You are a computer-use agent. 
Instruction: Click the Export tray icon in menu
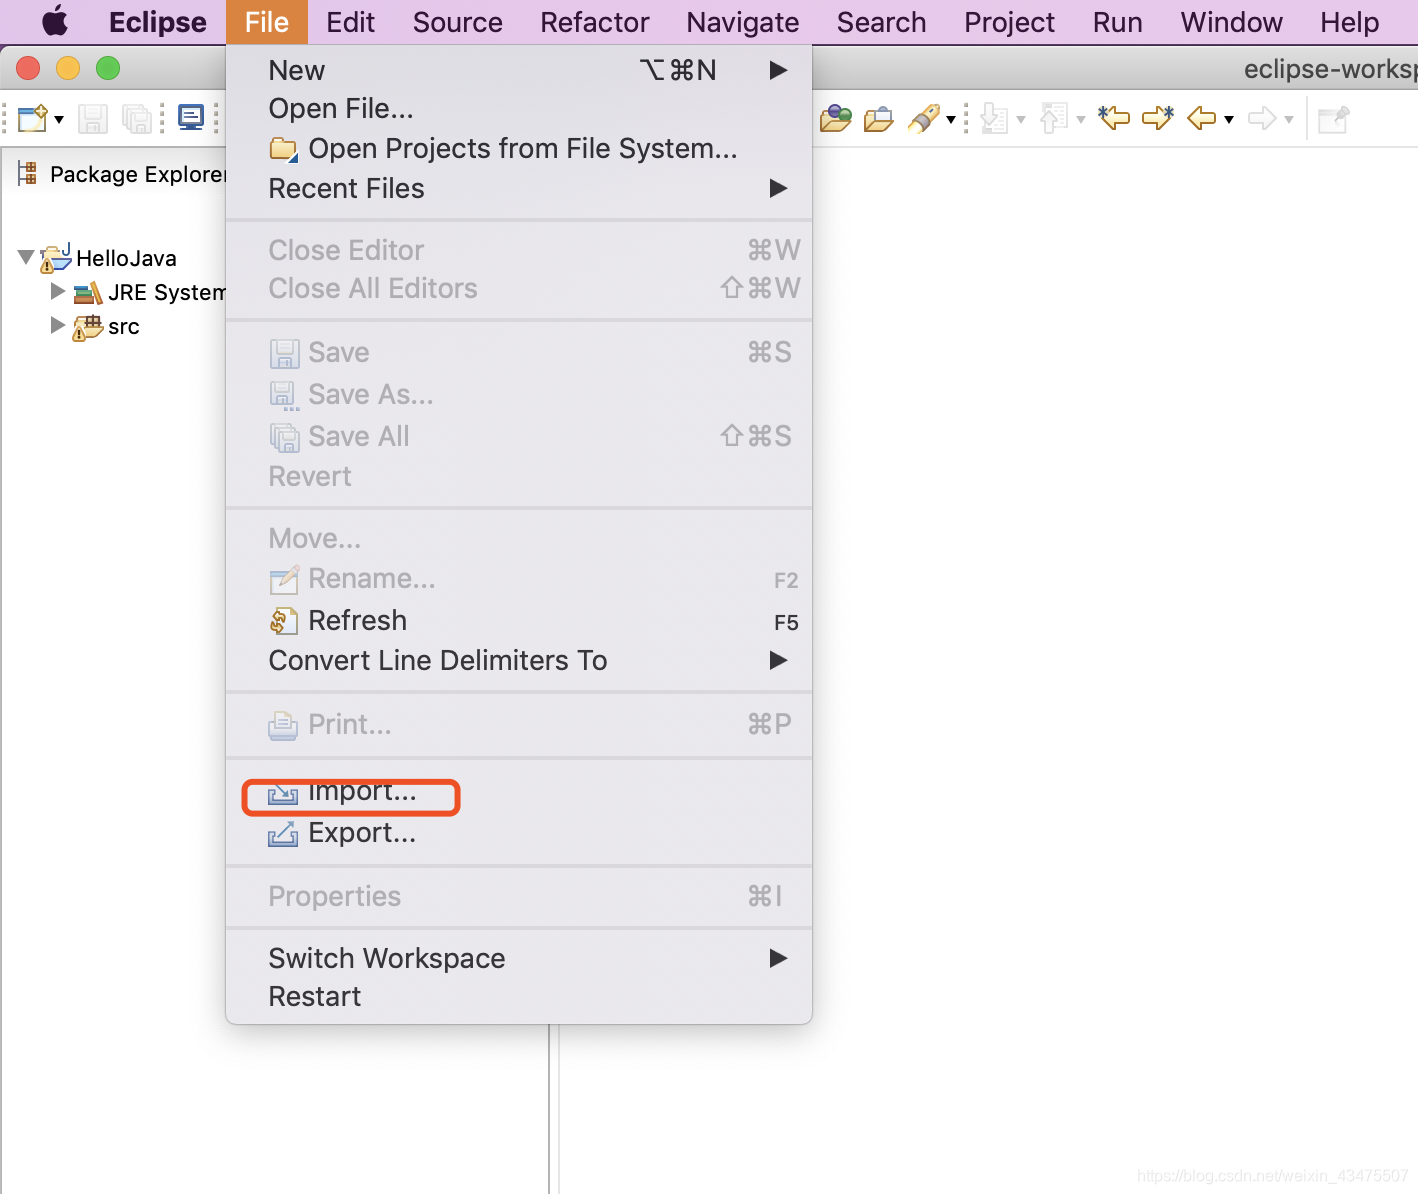point(283,833)
